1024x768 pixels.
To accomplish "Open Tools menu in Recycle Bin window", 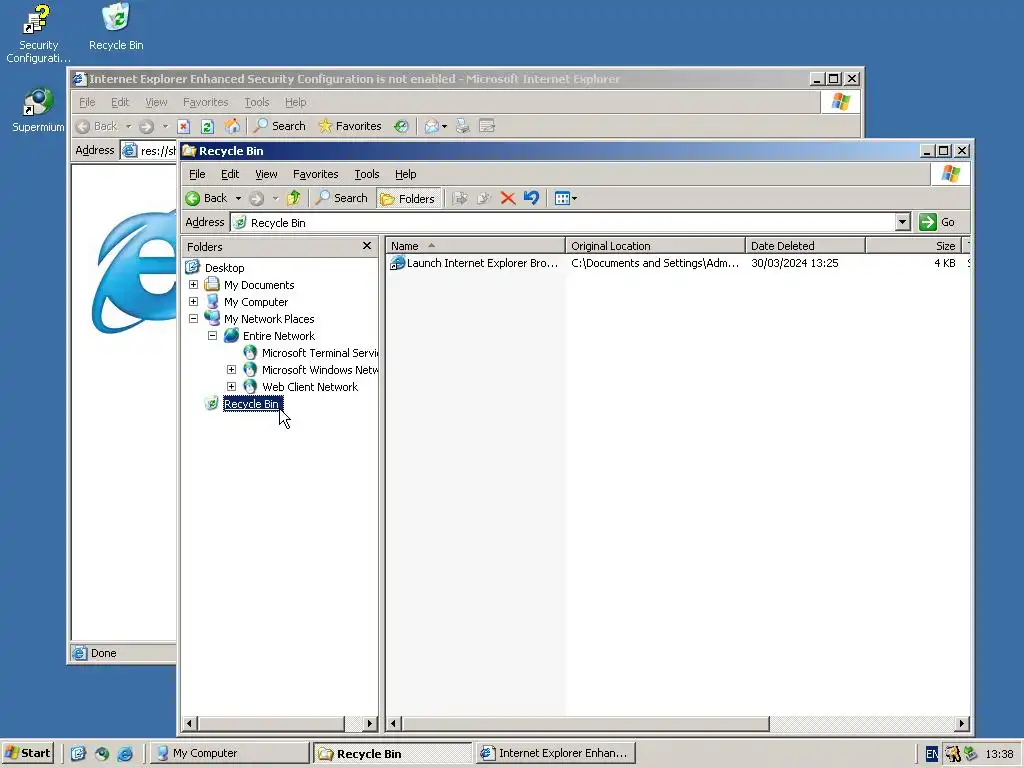I will (x=366, y=174).
